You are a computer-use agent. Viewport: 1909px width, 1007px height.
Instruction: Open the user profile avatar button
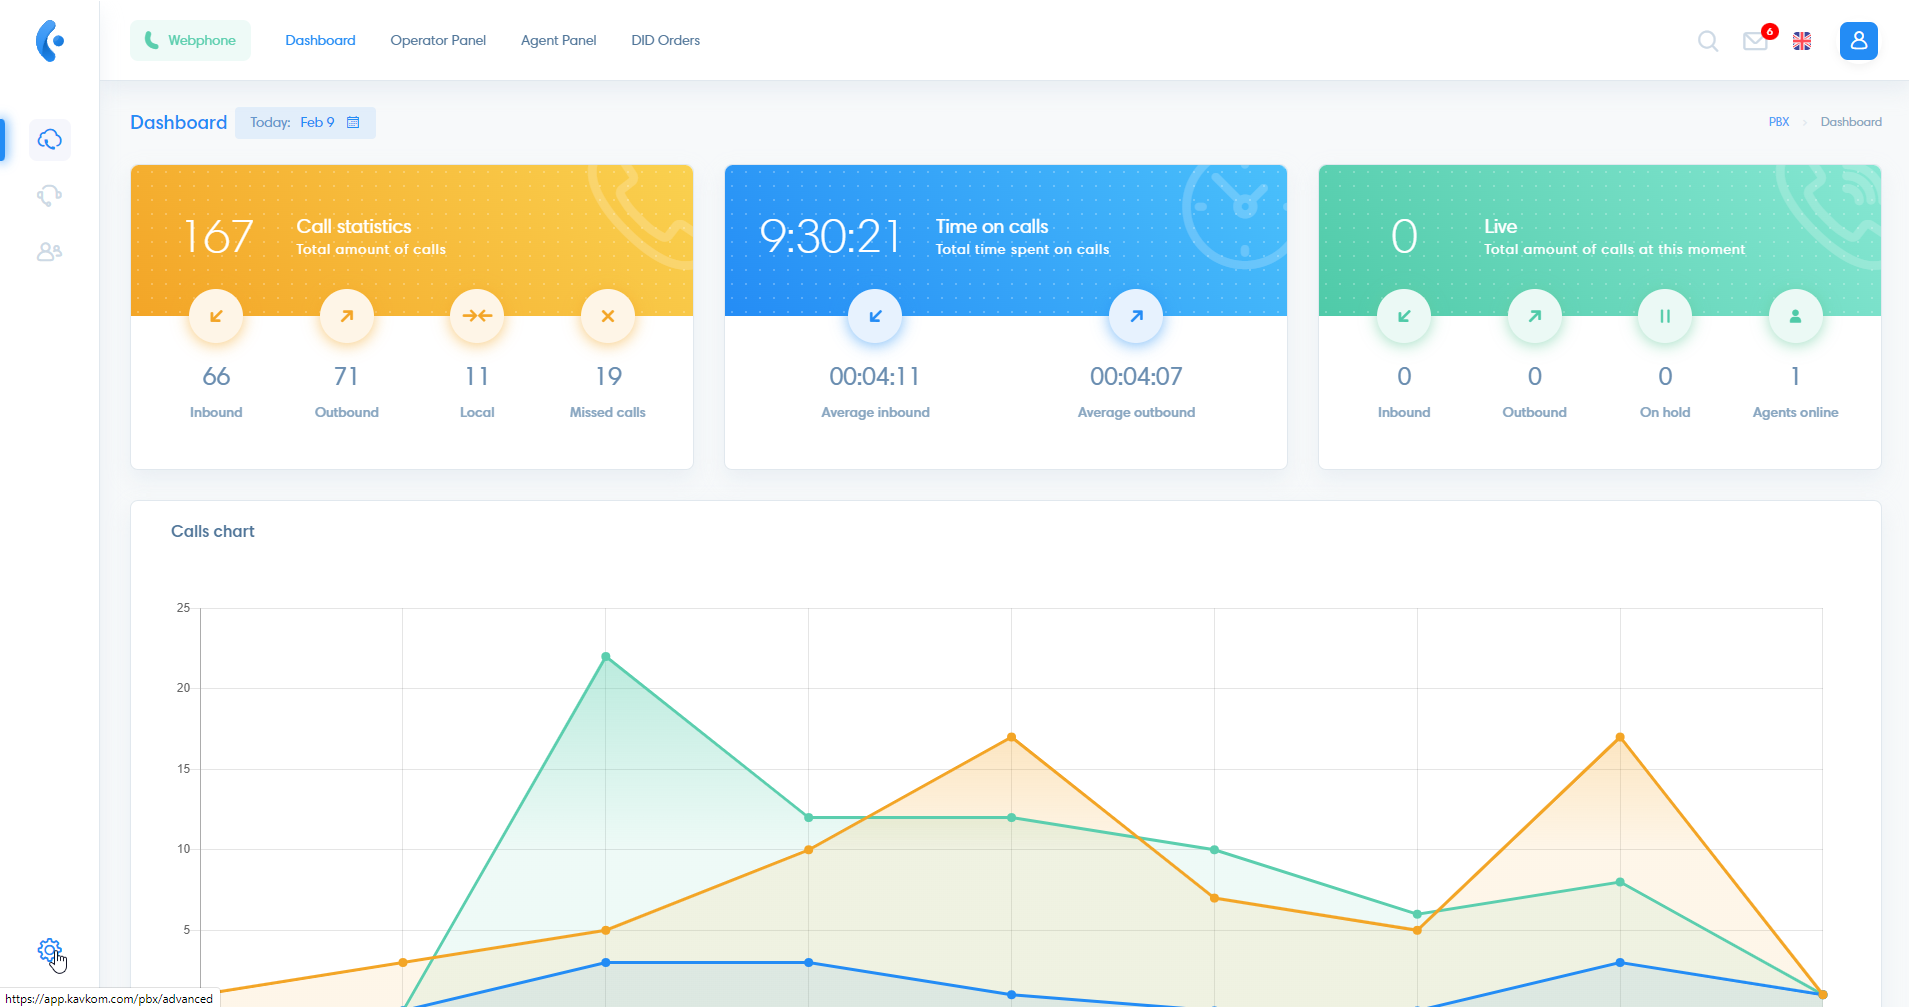[x=1858, y=41]
